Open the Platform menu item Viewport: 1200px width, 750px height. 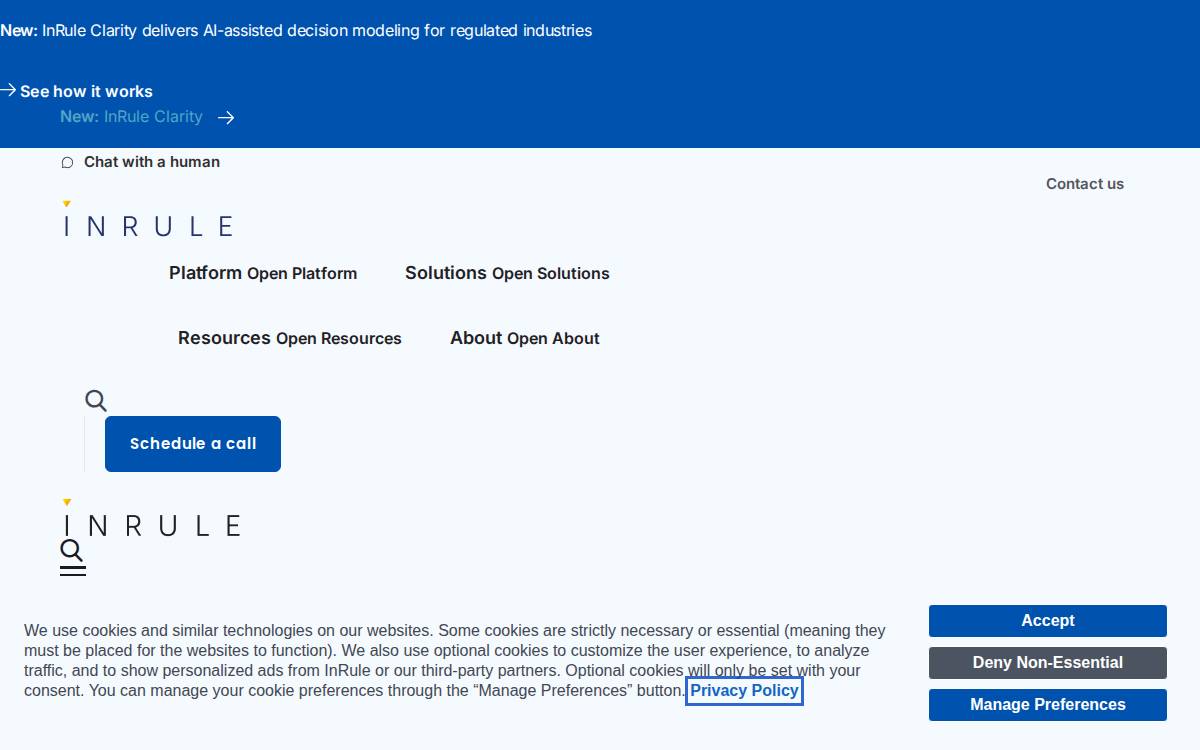tap(205, 273)
